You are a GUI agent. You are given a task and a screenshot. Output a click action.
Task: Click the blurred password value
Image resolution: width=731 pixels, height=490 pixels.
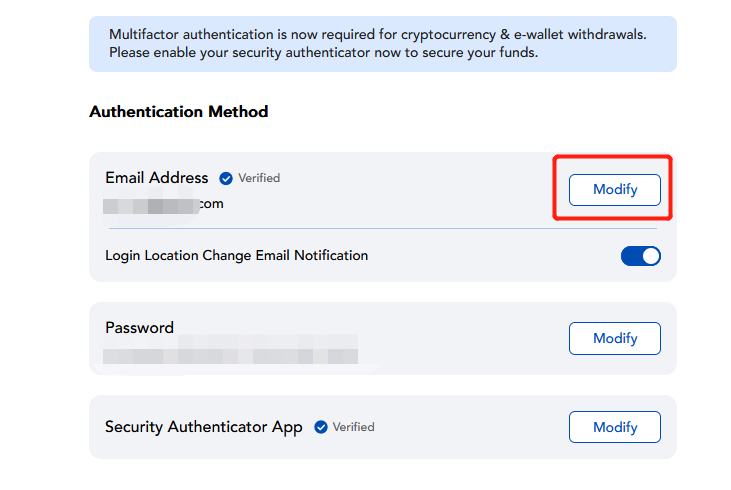point(230,353)
